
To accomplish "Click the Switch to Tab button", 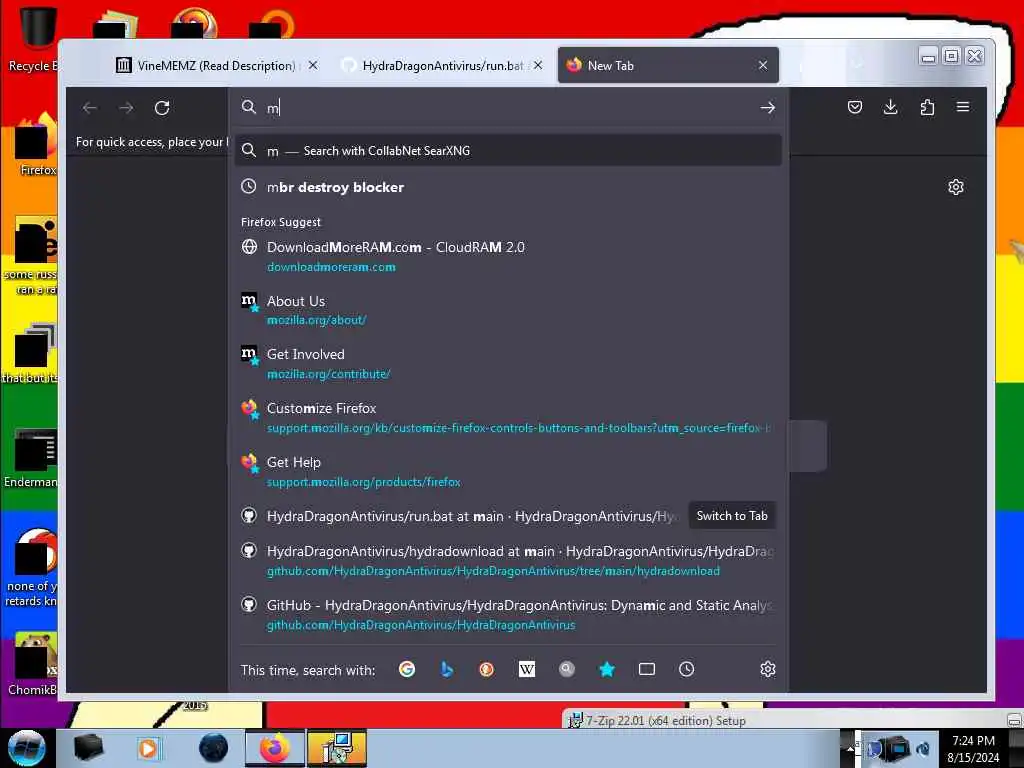I will (731, 516).
